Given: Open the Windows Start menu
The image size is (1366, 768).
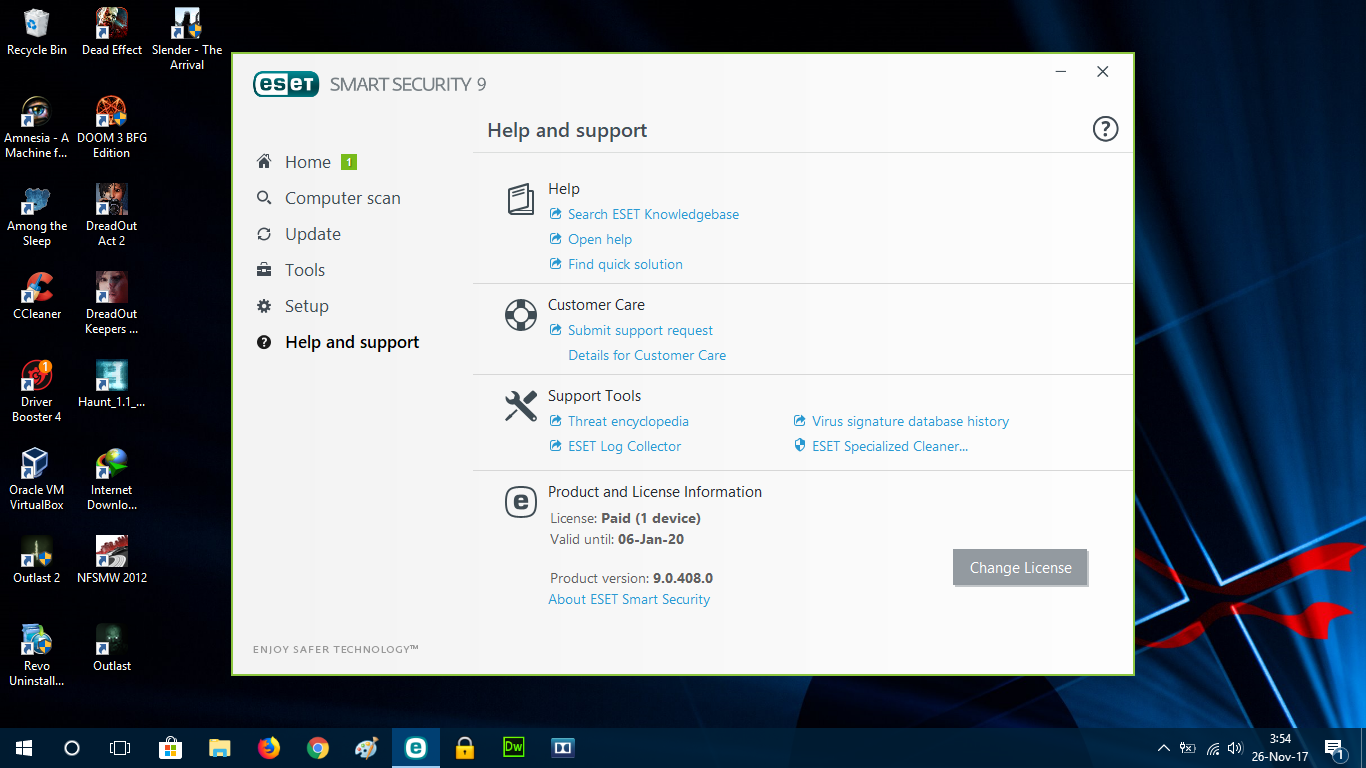Looking at the screenshot, I should pos(24,747).
